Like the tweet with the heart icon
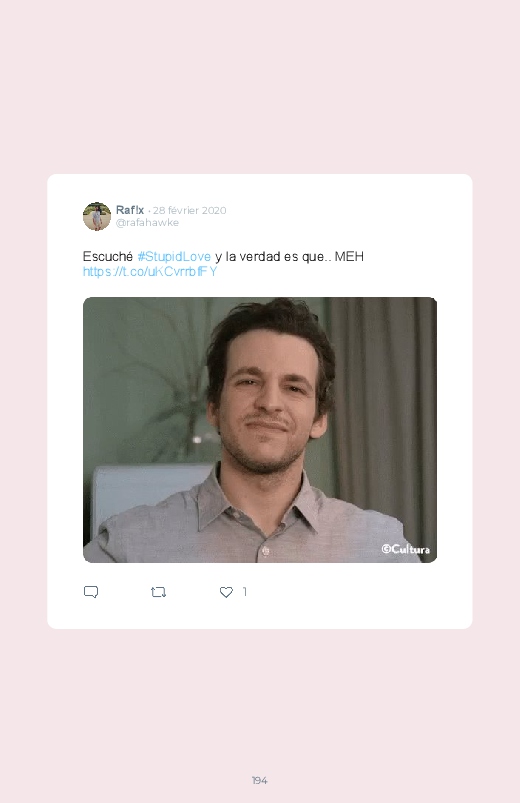520x803 pixels. point(226,592)
